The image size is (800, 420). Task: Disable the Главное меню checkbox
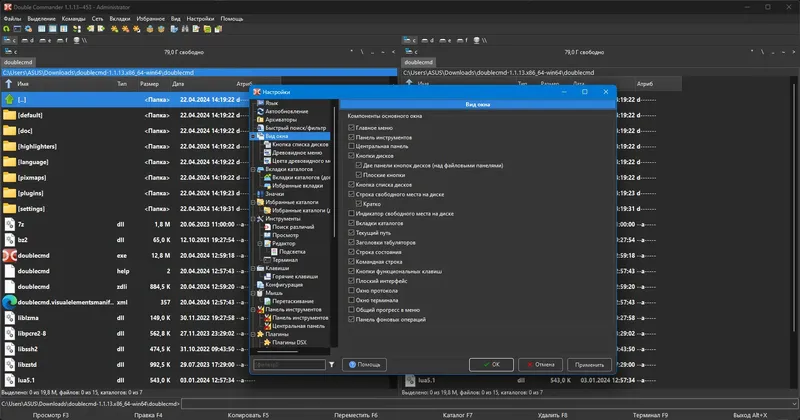pyautogui.click(x=351, y=128)
